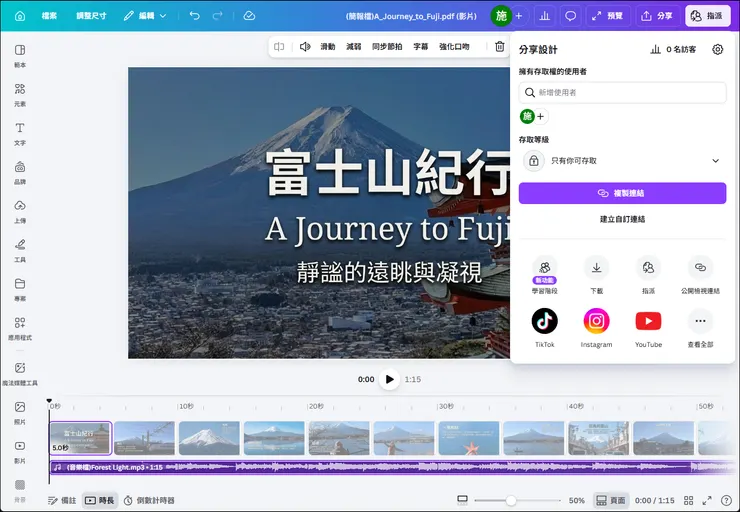The width and height of the screenshot is (740, 512).
Task: Share to TikTok
Action: click(x=545, y=328)
